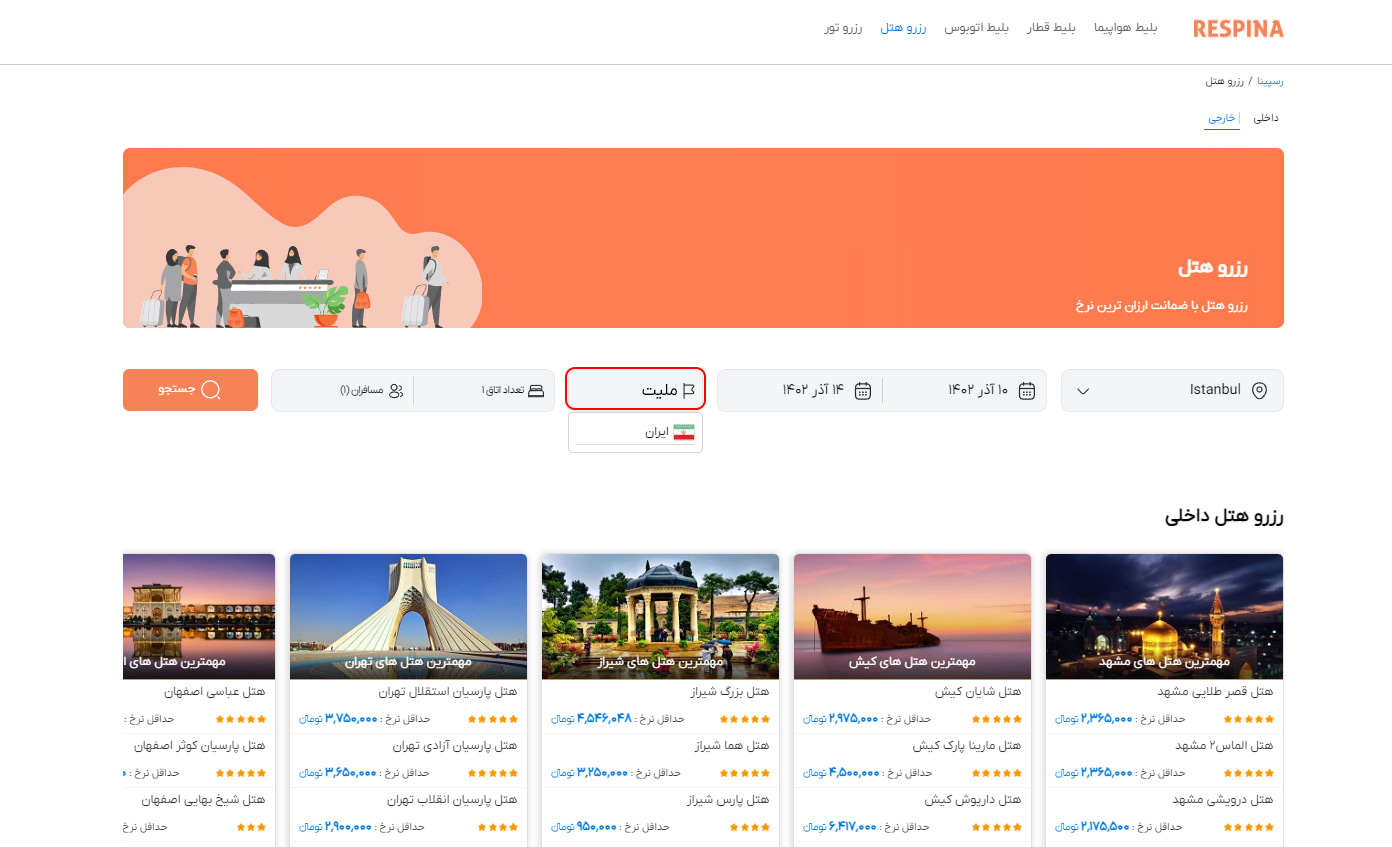The image size is (1392, 847).
Task: Select the خارجی hotel tab
Action: click(1222, 118)
